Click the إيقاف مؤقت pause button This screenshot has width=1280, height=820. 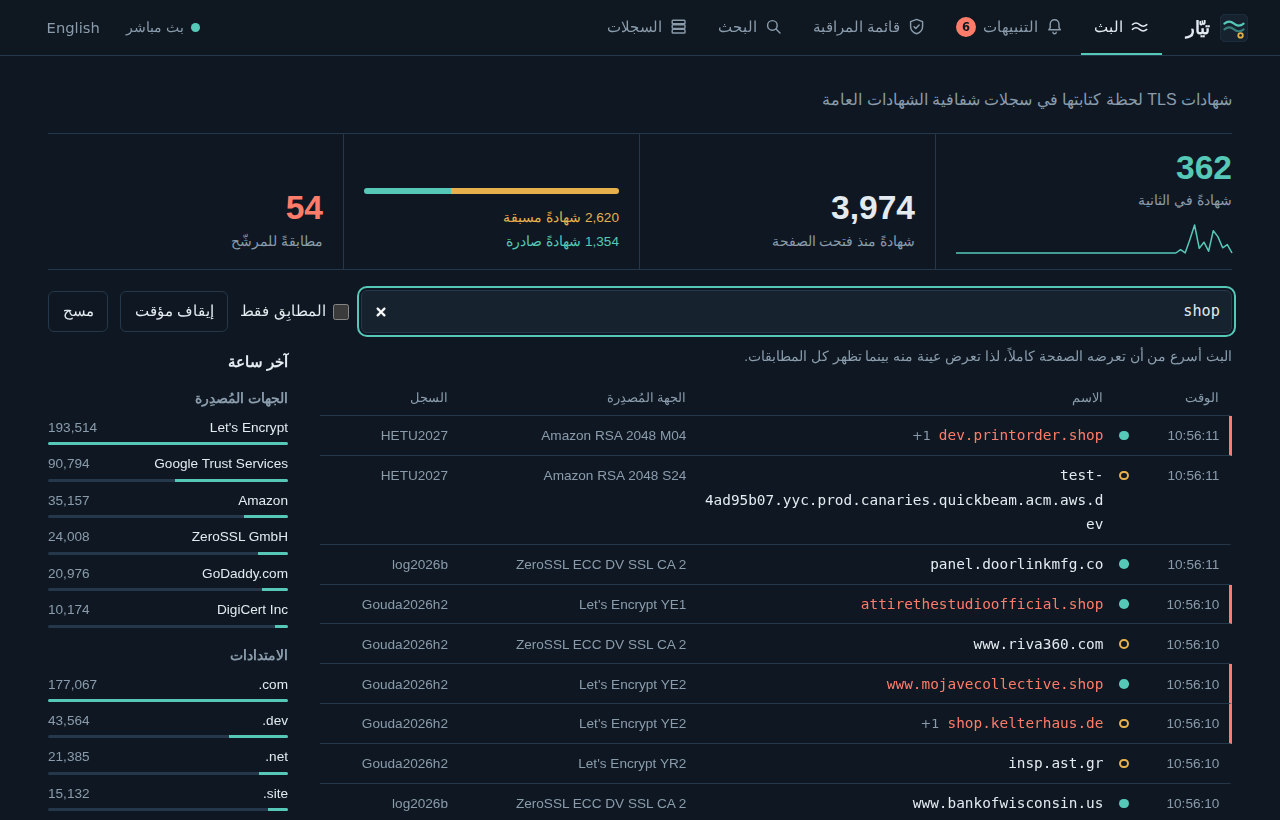pos(174,311)
